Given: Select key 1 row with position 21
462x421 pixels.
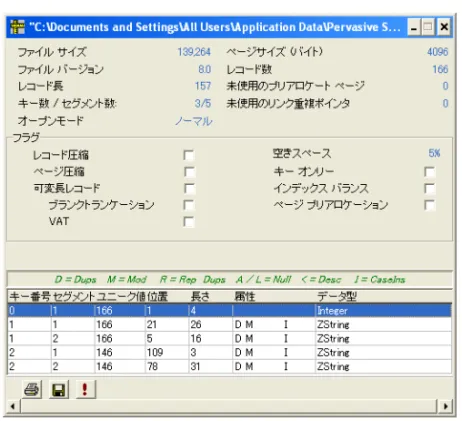Looking at the screenshot, I should (x=229, y=325).
